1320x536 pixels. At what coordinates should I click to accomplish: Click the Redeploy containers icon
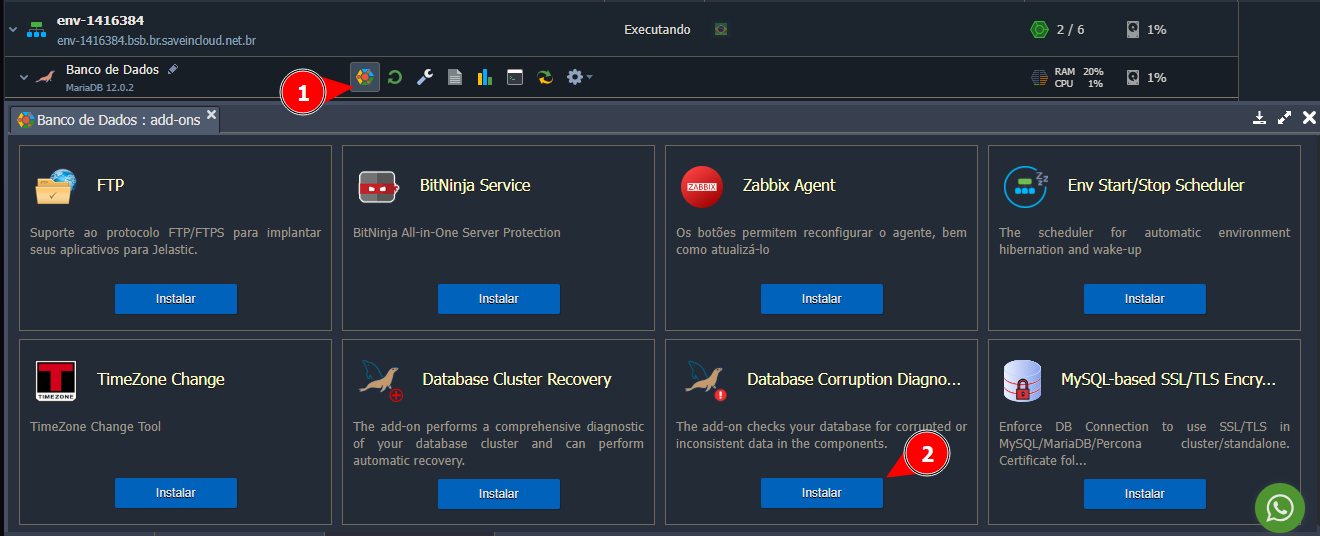(545, 77)
